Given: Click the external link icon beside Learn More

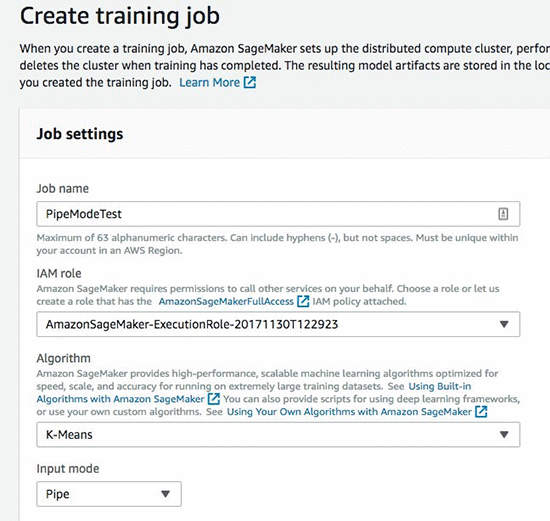Looking at the screenshot, I should pyautogui.click(x=250, y=82).
